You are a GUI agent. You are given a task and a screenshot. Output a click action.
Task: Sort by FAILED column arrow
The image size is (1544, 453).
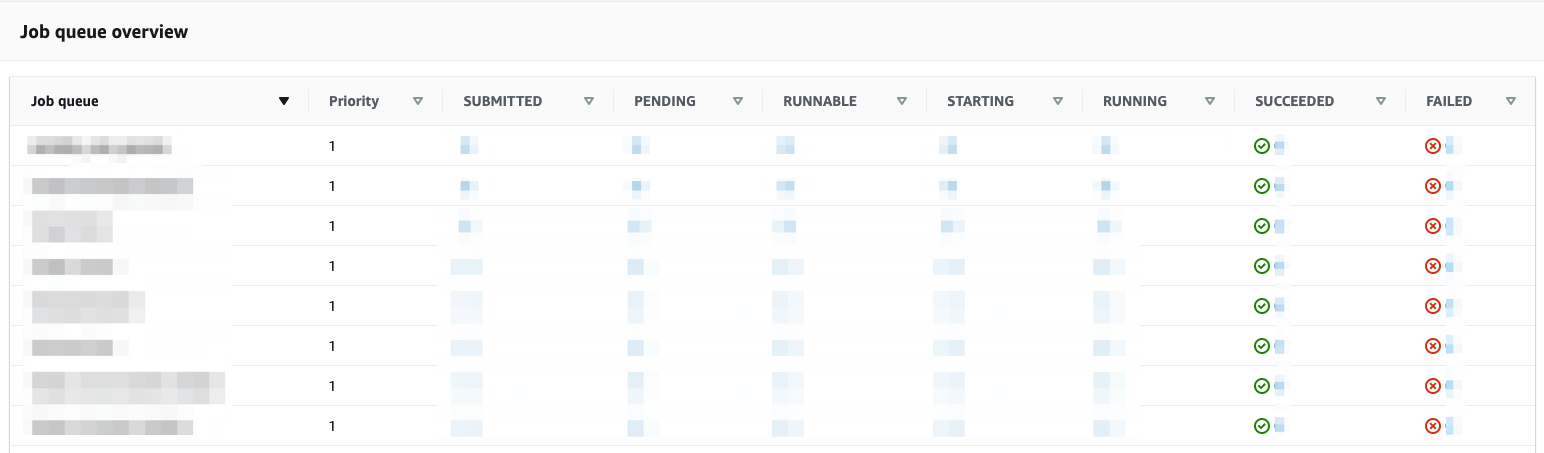(1511, 101)
